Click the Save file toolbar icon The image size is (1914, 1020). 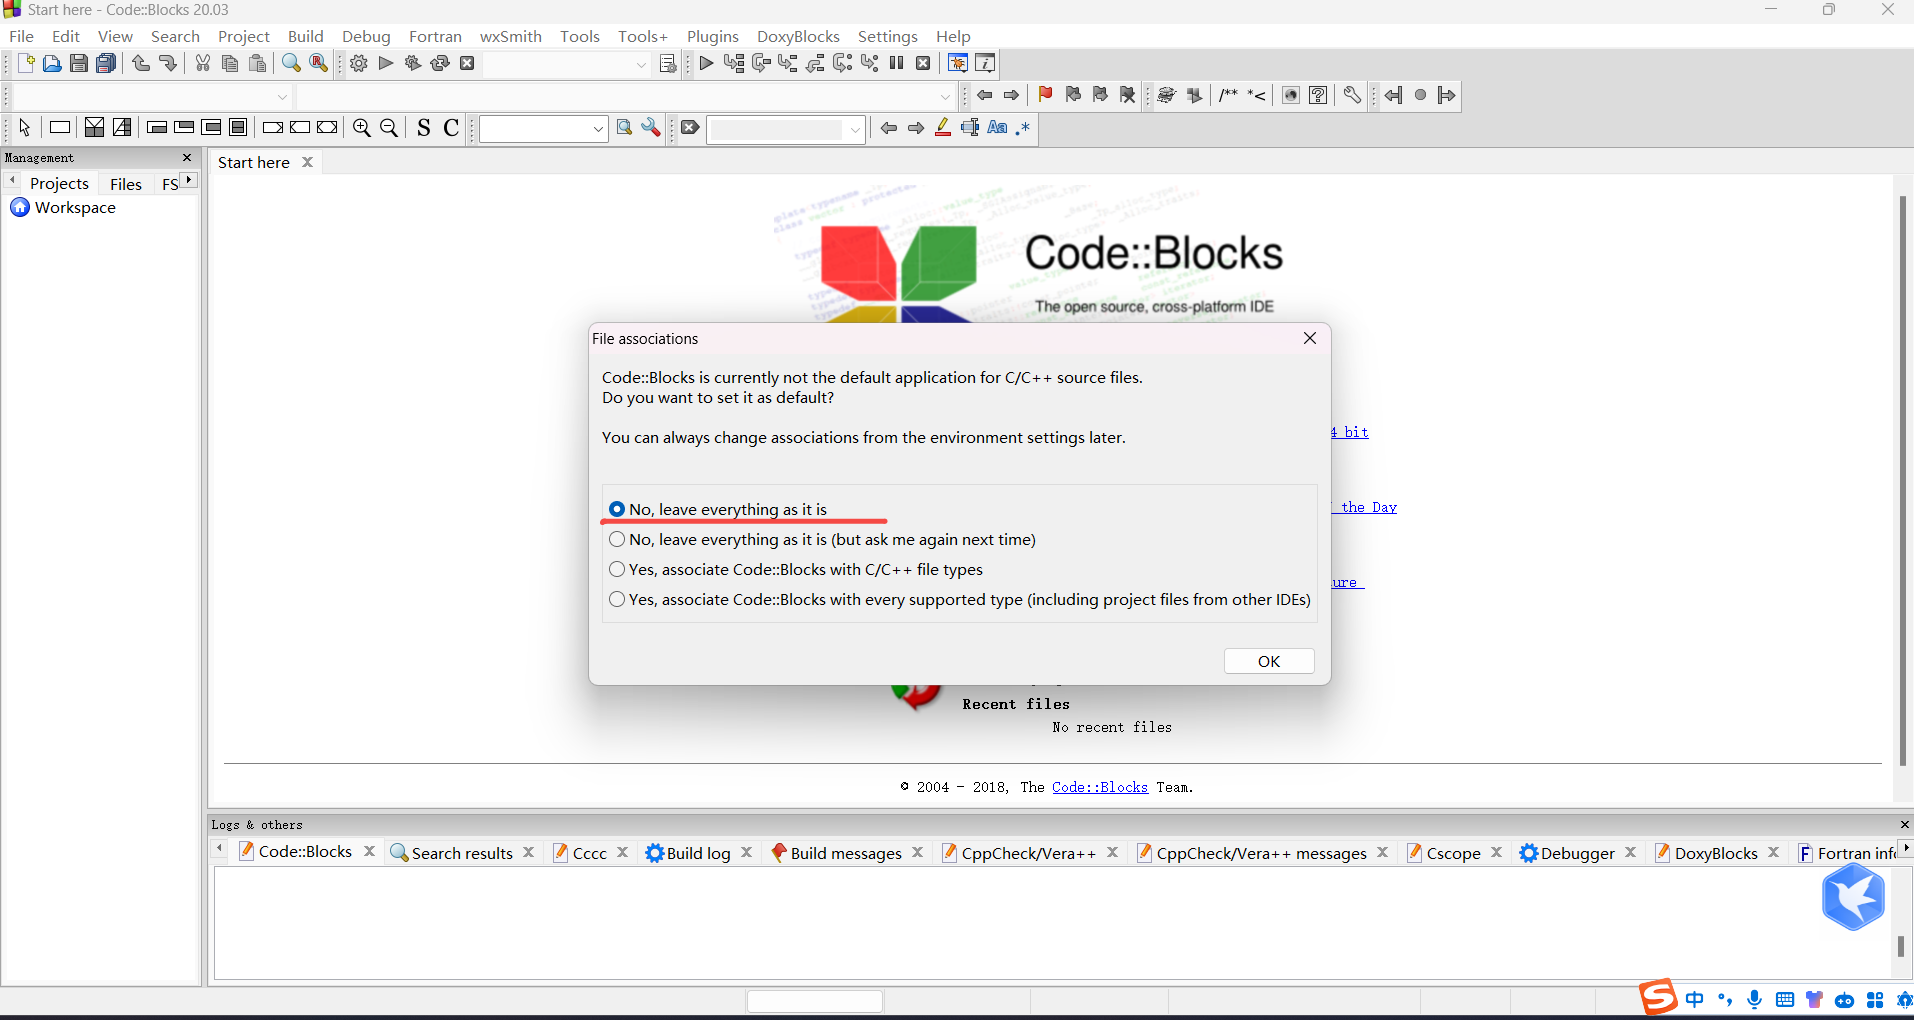(78, 63)
